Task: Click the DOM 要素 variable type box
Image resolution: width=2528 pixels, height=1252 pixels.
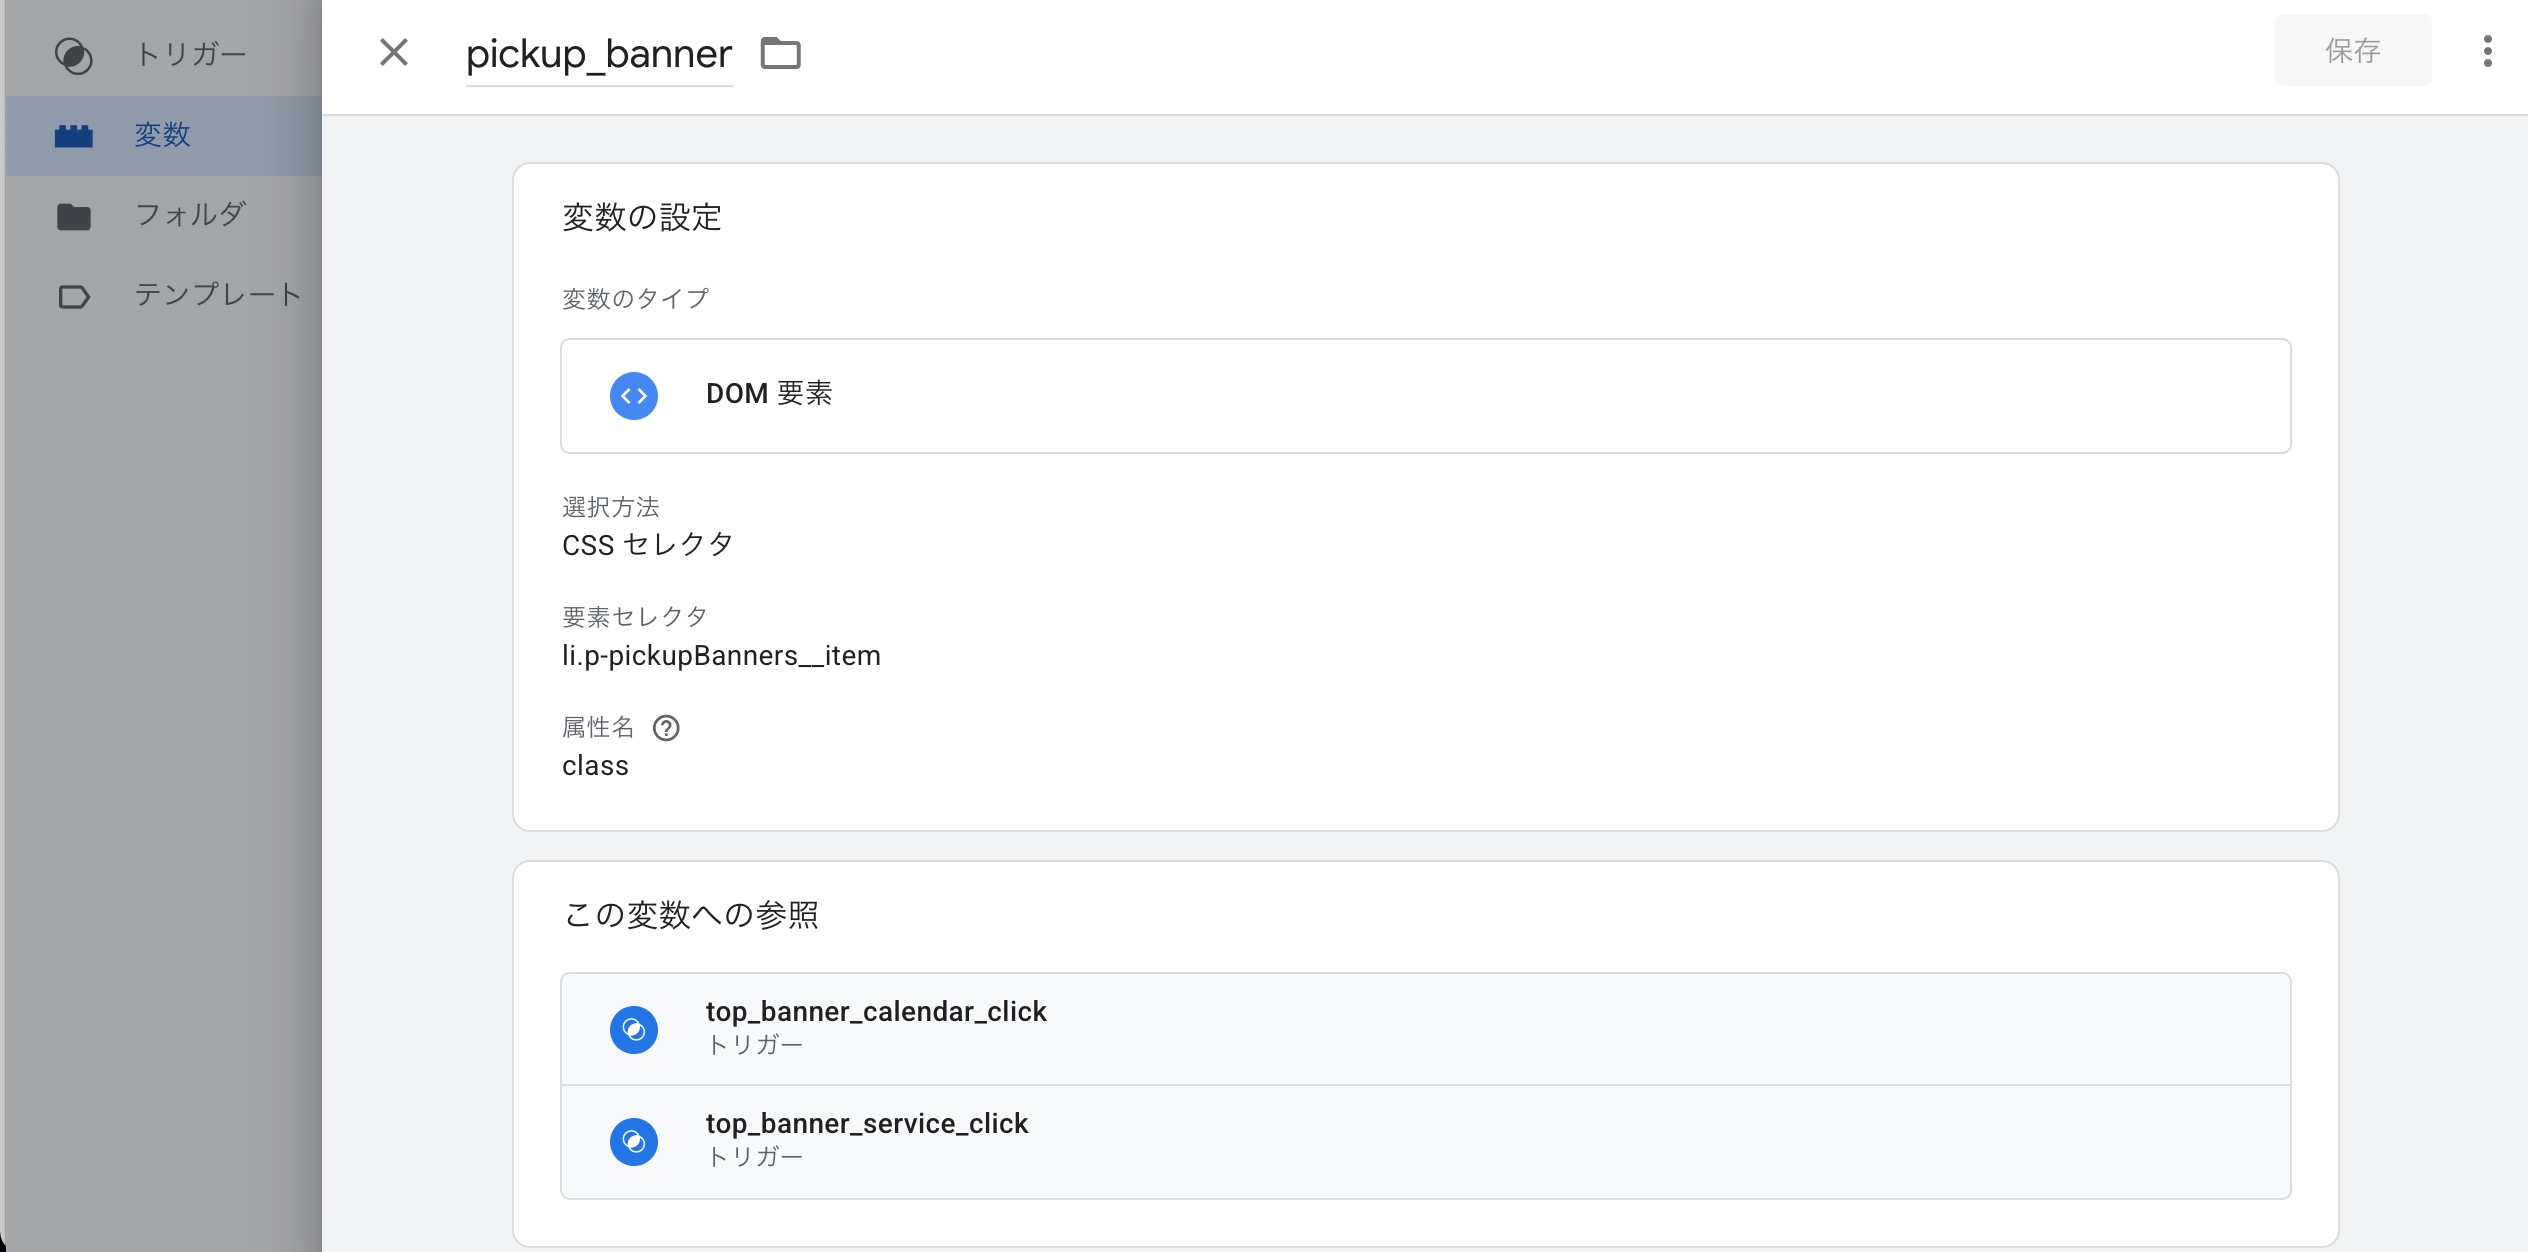Action: pos(1424,396)
